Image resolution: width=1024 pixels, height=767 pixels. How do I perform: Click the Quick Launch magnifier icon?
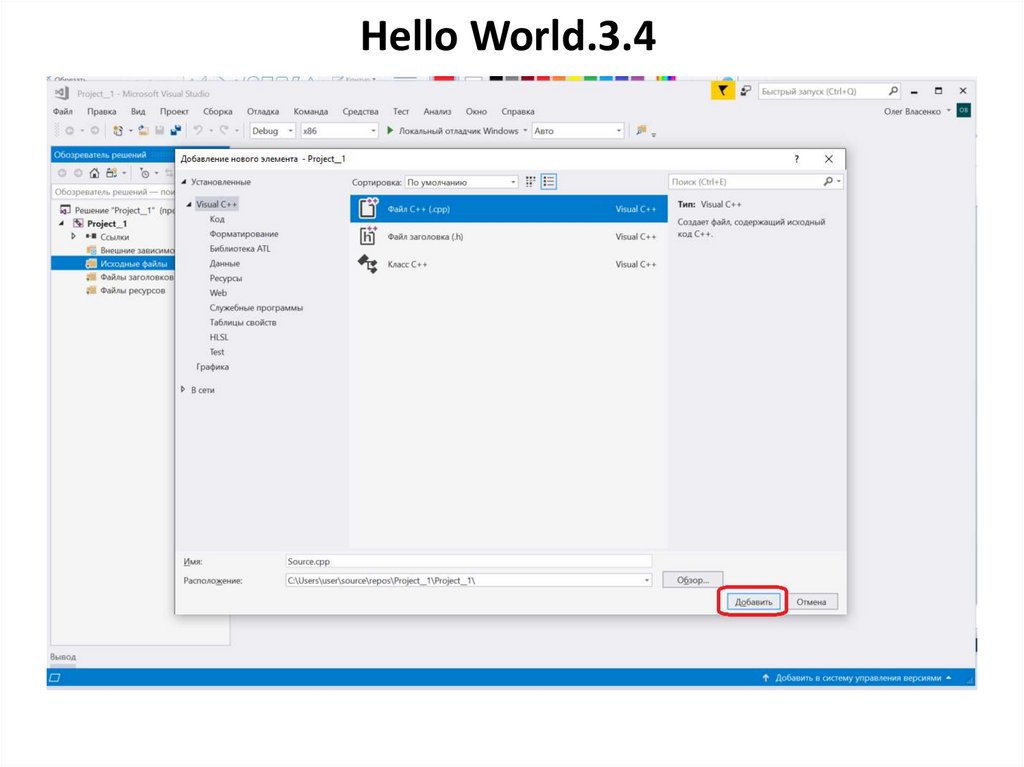tap(893, 91)
